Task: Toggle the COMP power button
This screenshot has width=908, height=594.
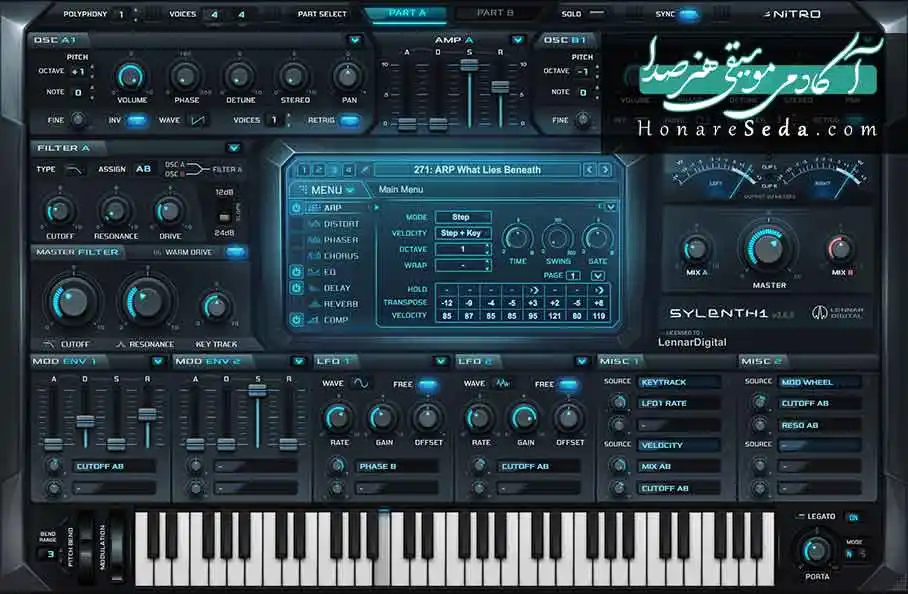Action: pos(296,320)
